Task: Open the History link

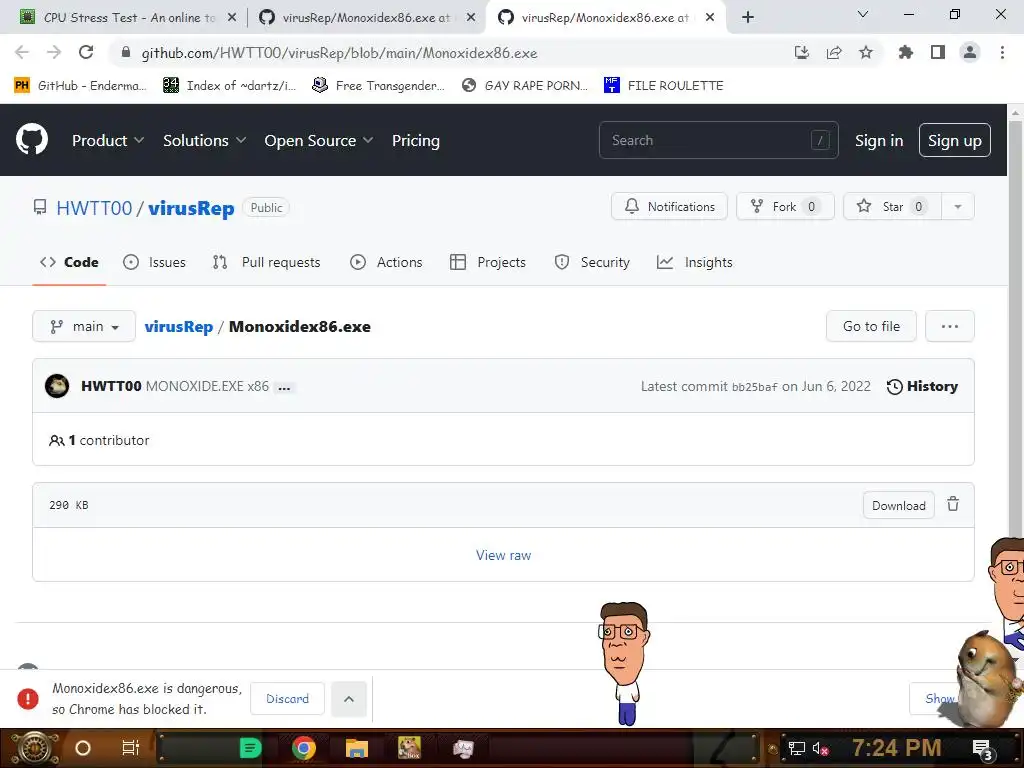Action: [922, 386]
